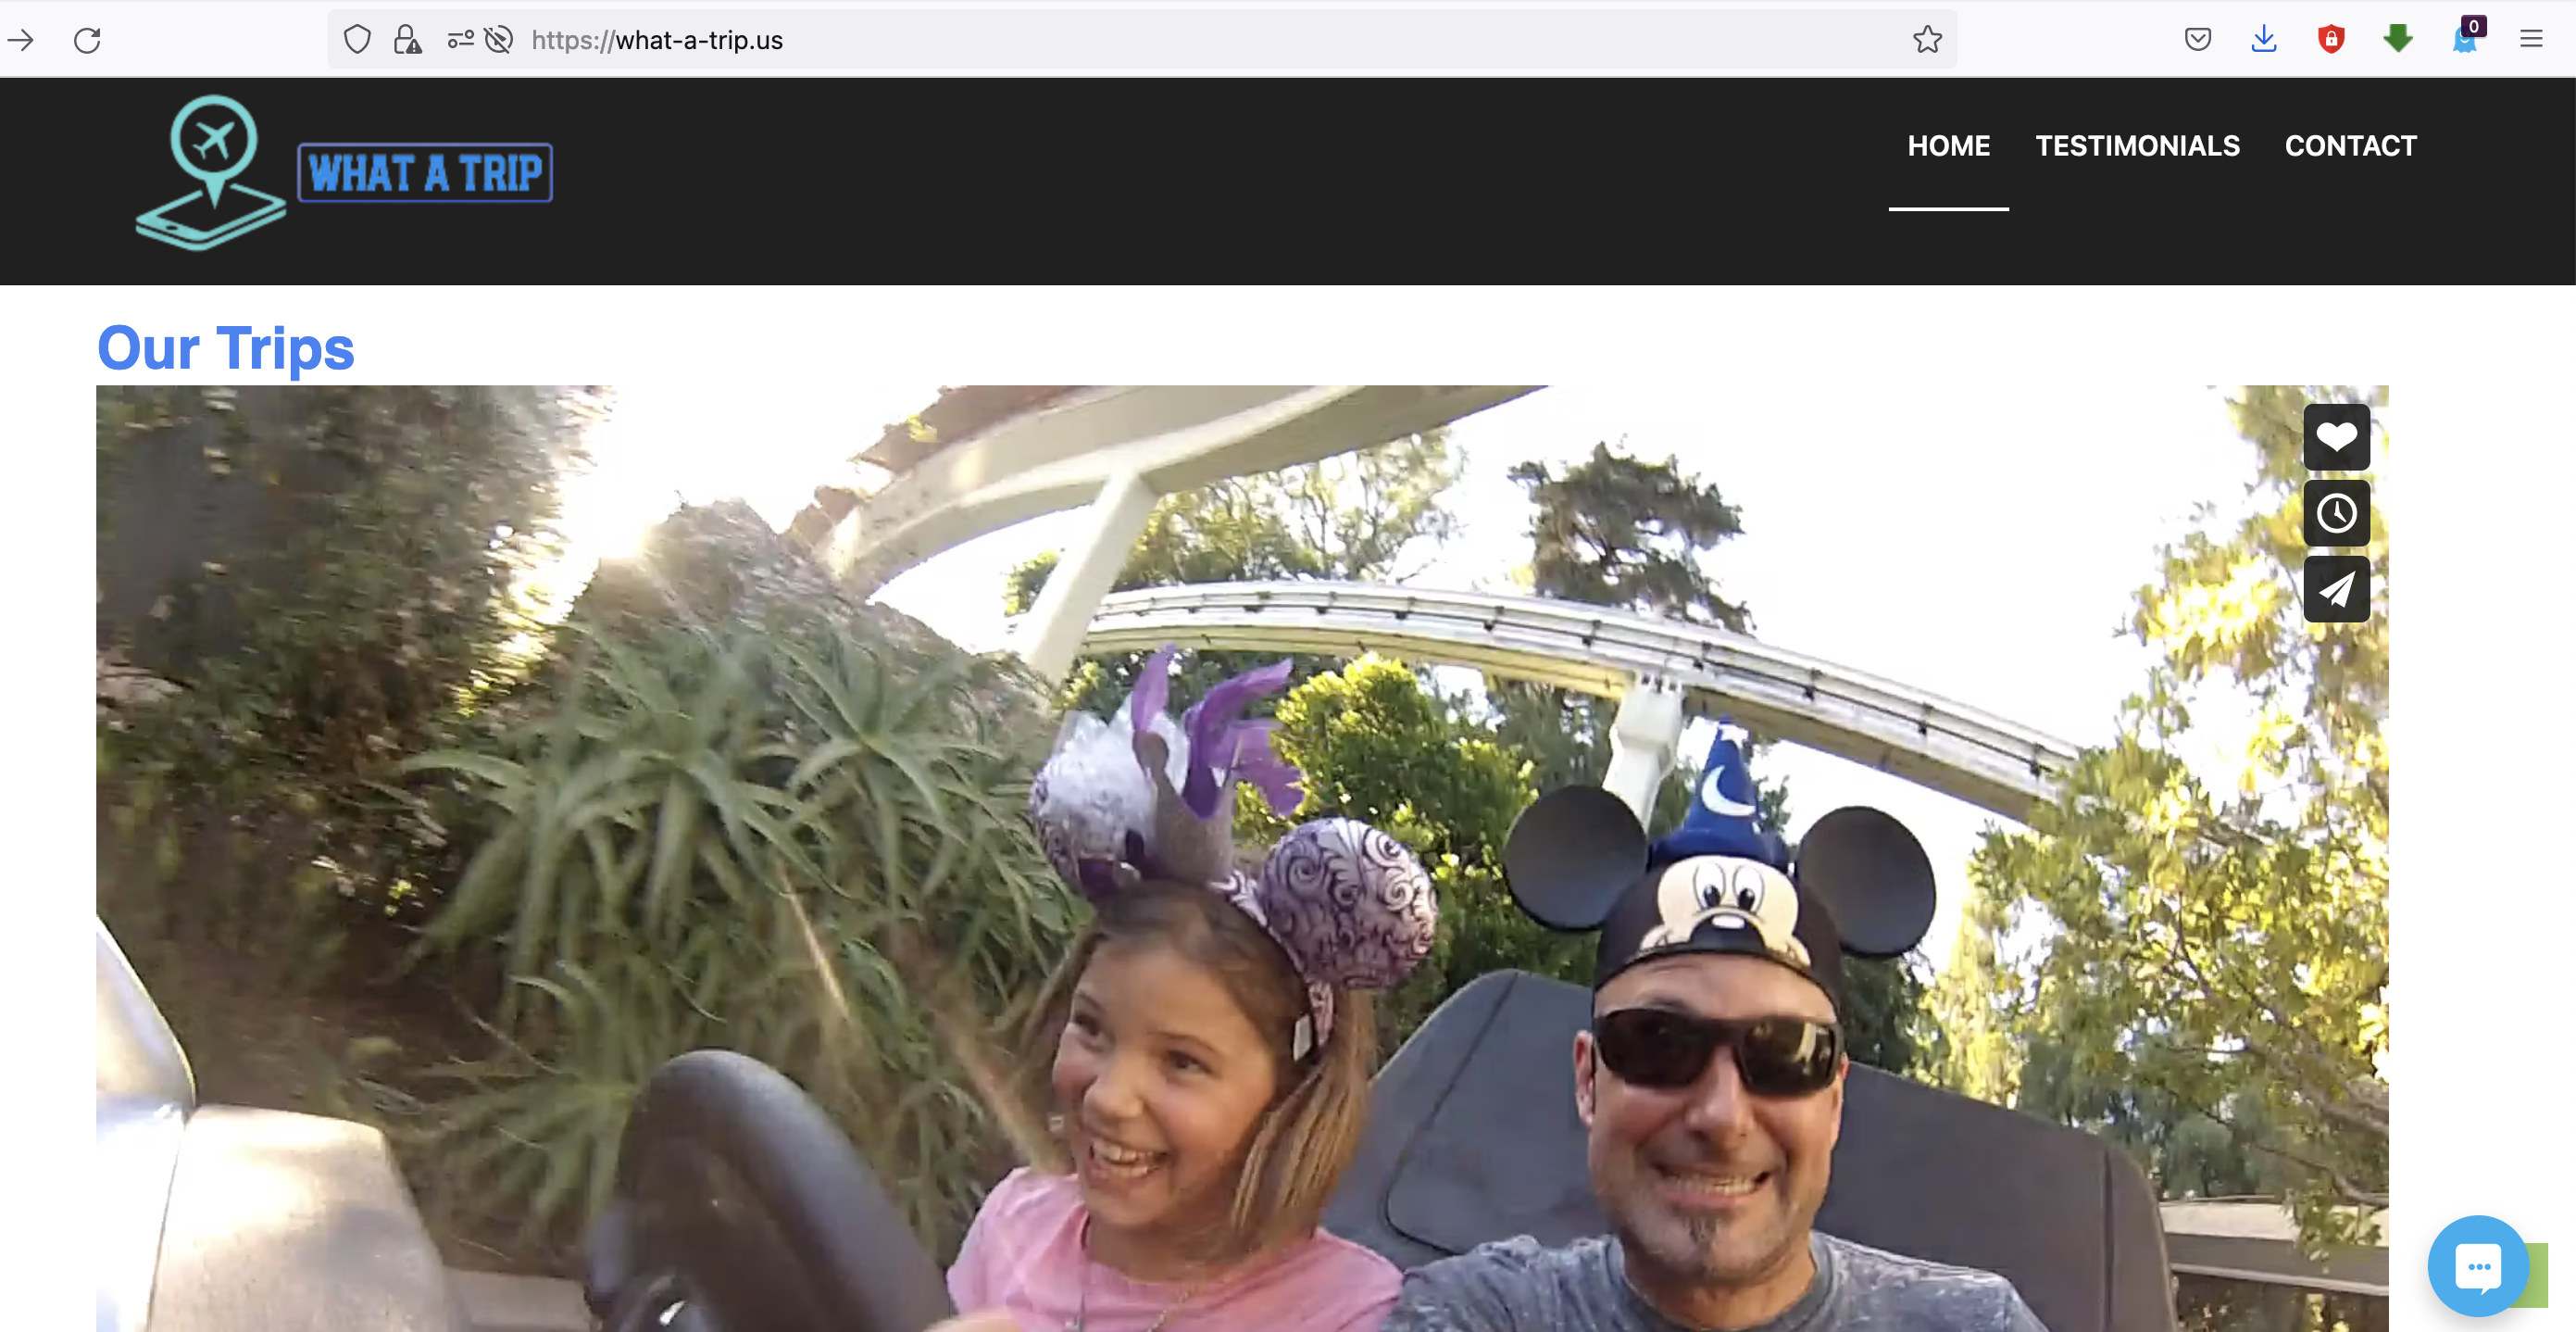Click the paper plane share icon

coord(2336,589)
